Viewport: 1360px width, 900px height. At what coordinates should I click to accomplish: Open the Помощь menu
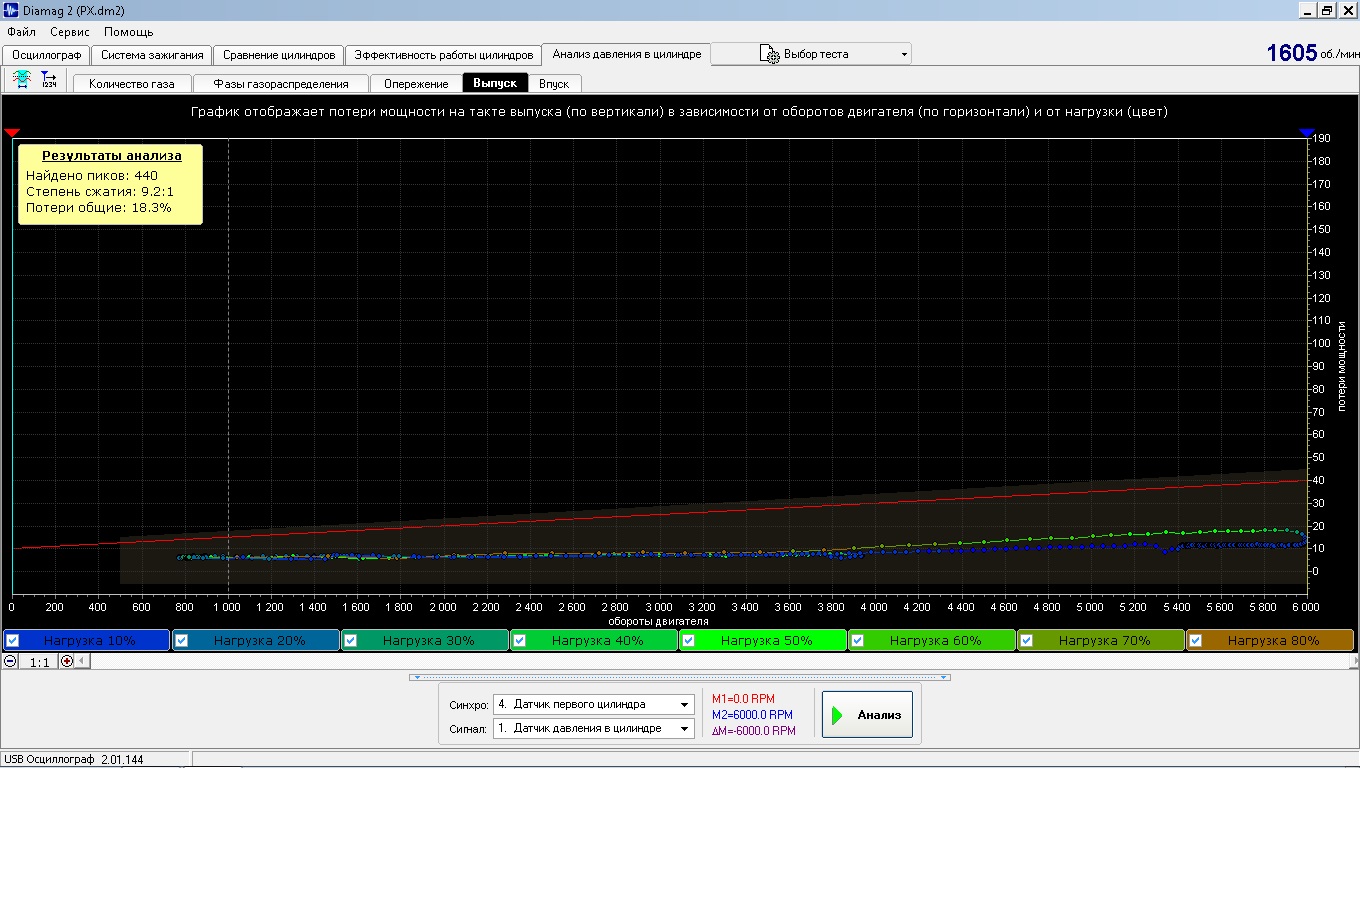129,32
